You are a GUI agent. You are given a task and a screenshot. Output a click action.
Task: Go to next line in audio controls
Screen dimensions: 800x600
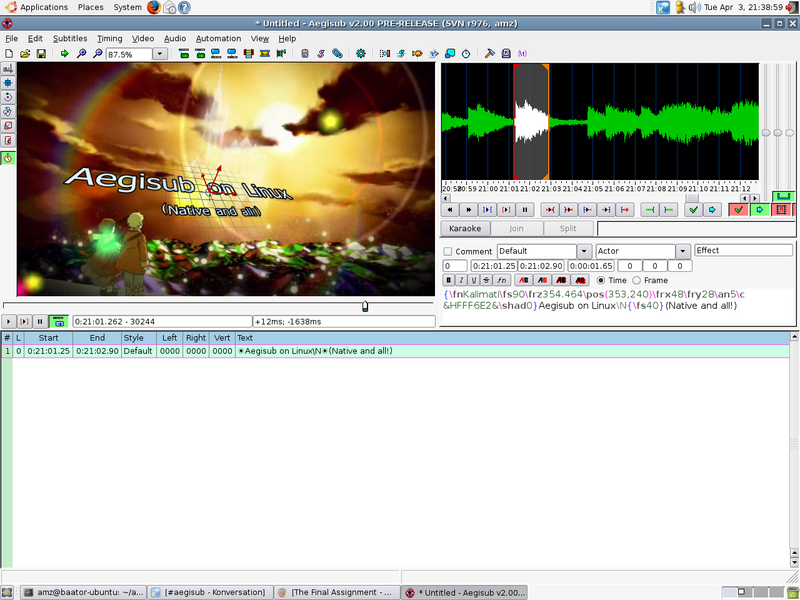tap(468, 210)
